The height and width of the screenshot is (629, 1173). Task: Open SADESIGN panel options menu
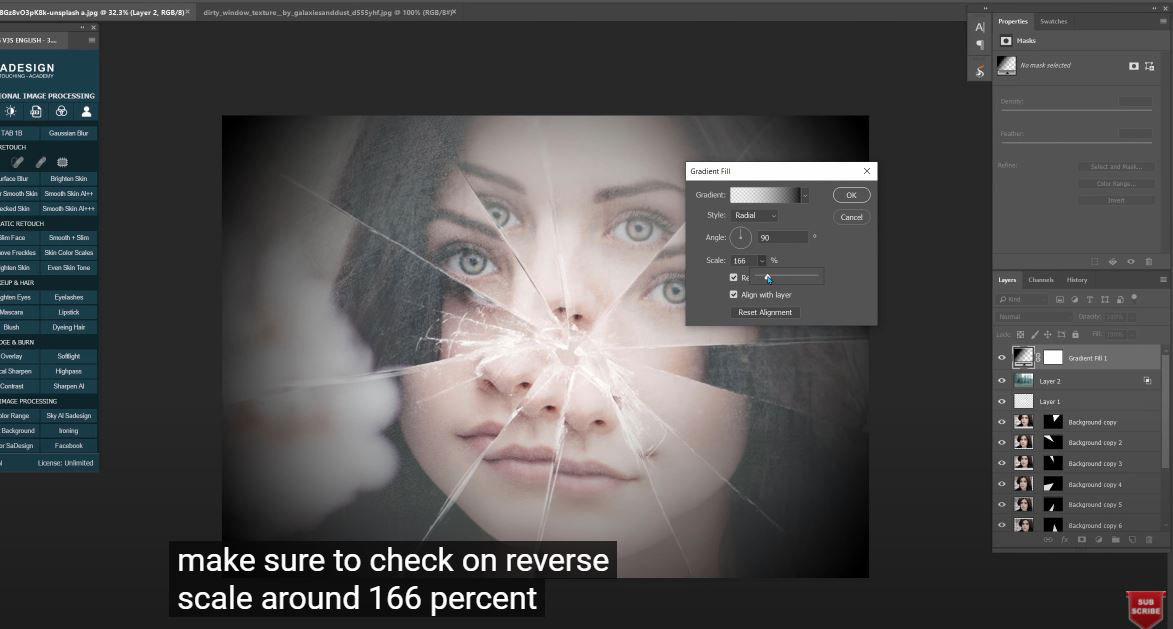(x=91, y=40)
